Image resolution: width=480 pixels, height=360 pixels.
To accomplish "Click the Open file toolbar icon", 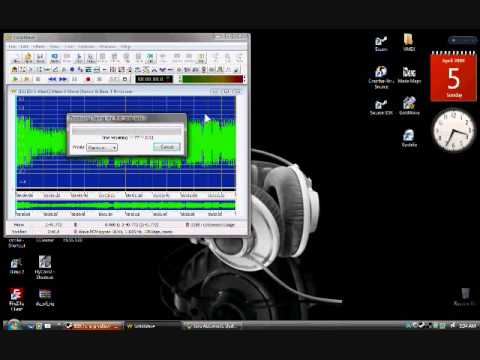I will [x=28, y=58].
